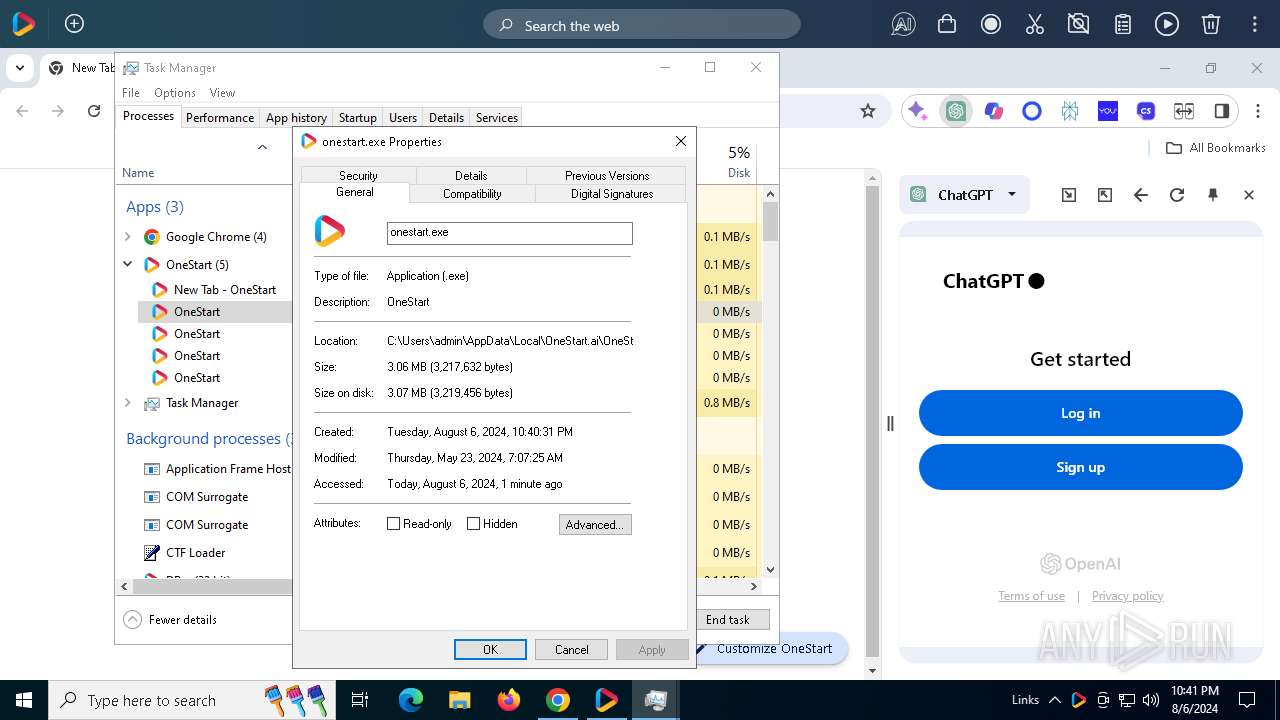
Task: Go back in the ChatGPT side panel
Action: pyautogui.click(x=1141, y=195)
